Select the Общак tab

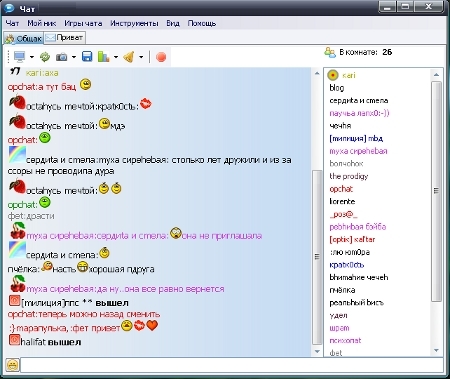pyautogui.click(x=23, y=39)
